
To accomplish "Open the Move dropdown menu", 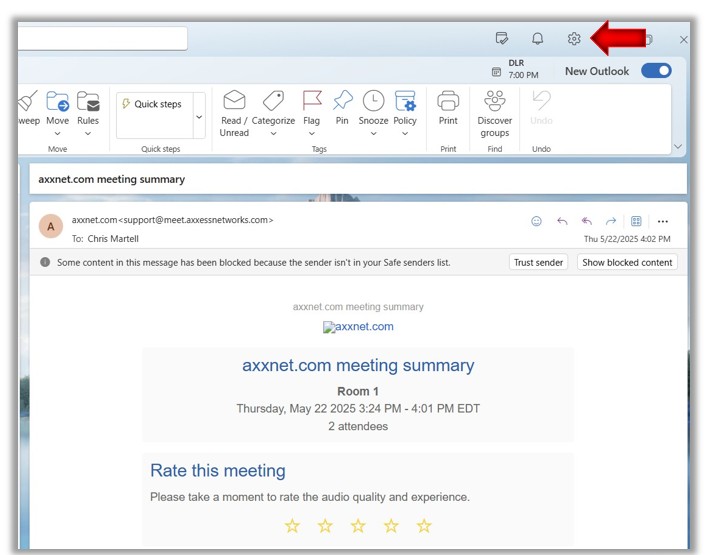I will (57, 132).
